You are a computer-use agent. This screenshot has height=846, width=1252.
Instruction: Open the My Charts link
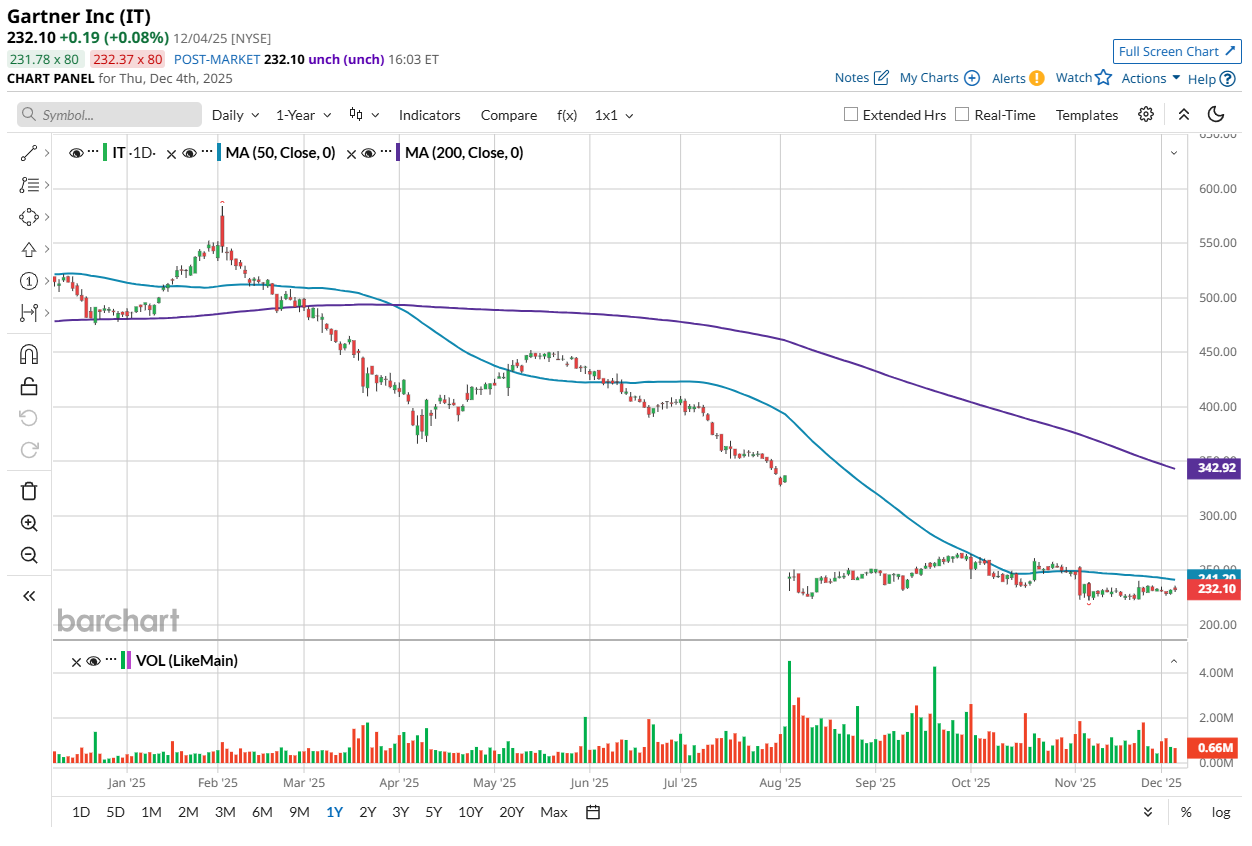click(940, 78)
